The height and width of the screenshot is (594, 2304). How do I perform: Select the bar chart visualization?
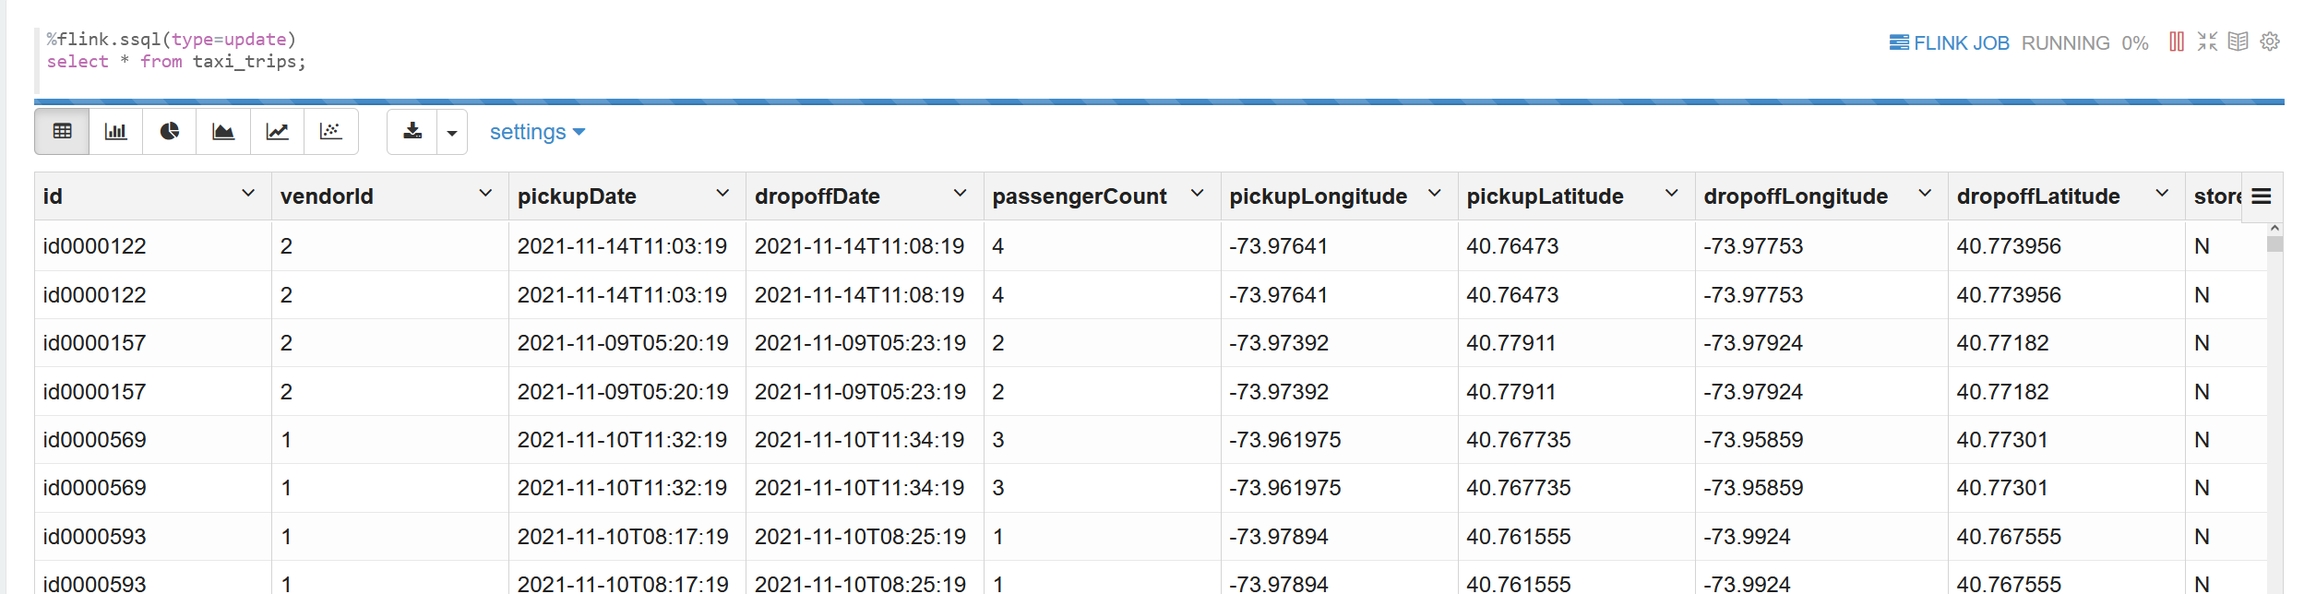tap(116, 132)
